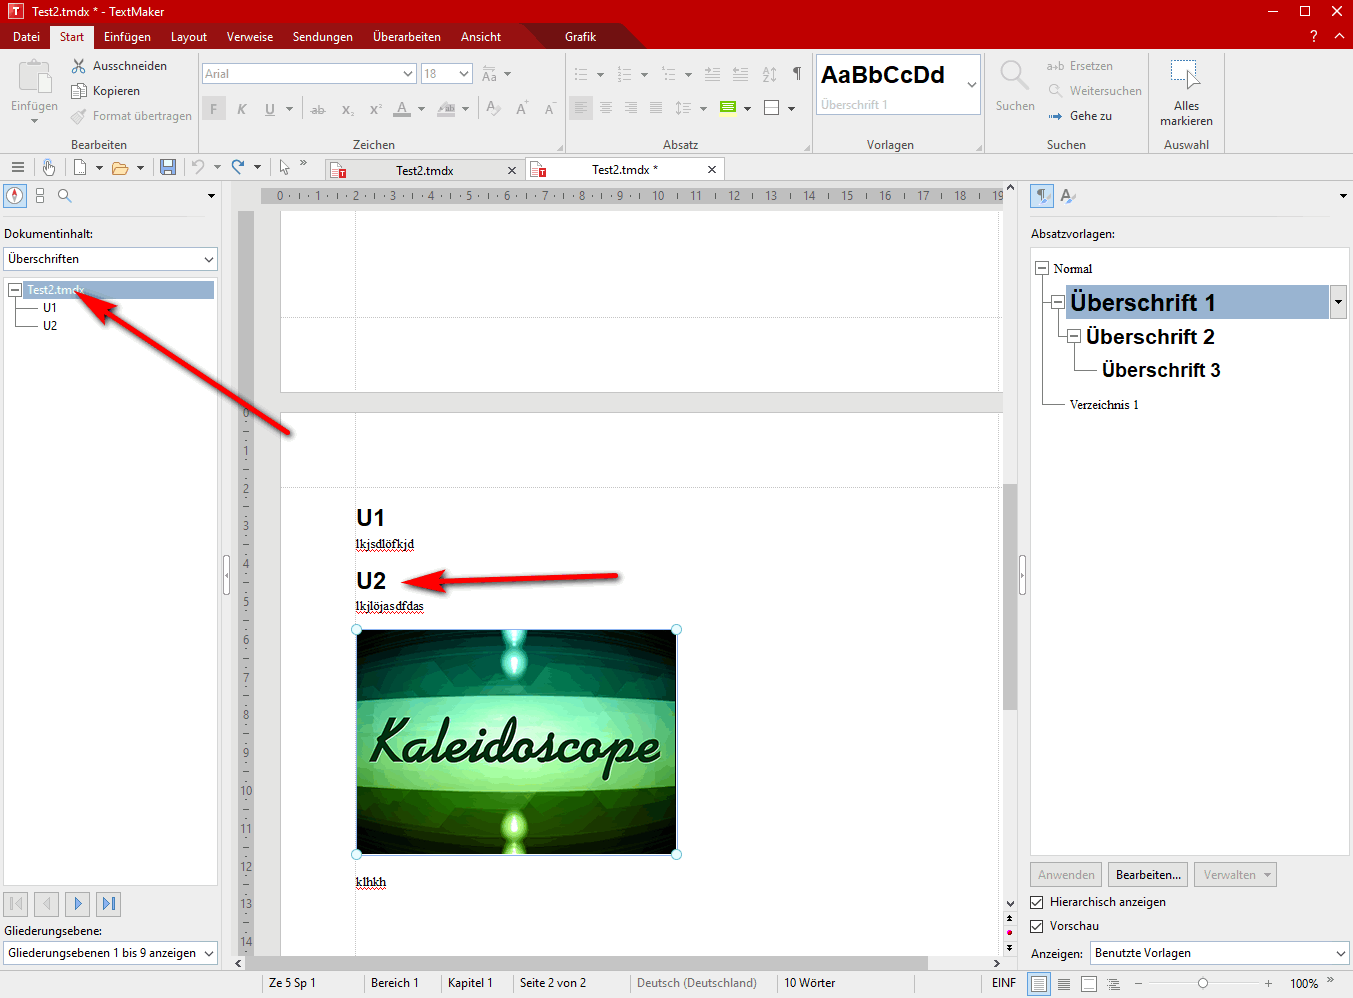1353x998 pixels.
Task: Click the last-heading navigation arrow
Action: pyautogui.click(x=109, y=904)
